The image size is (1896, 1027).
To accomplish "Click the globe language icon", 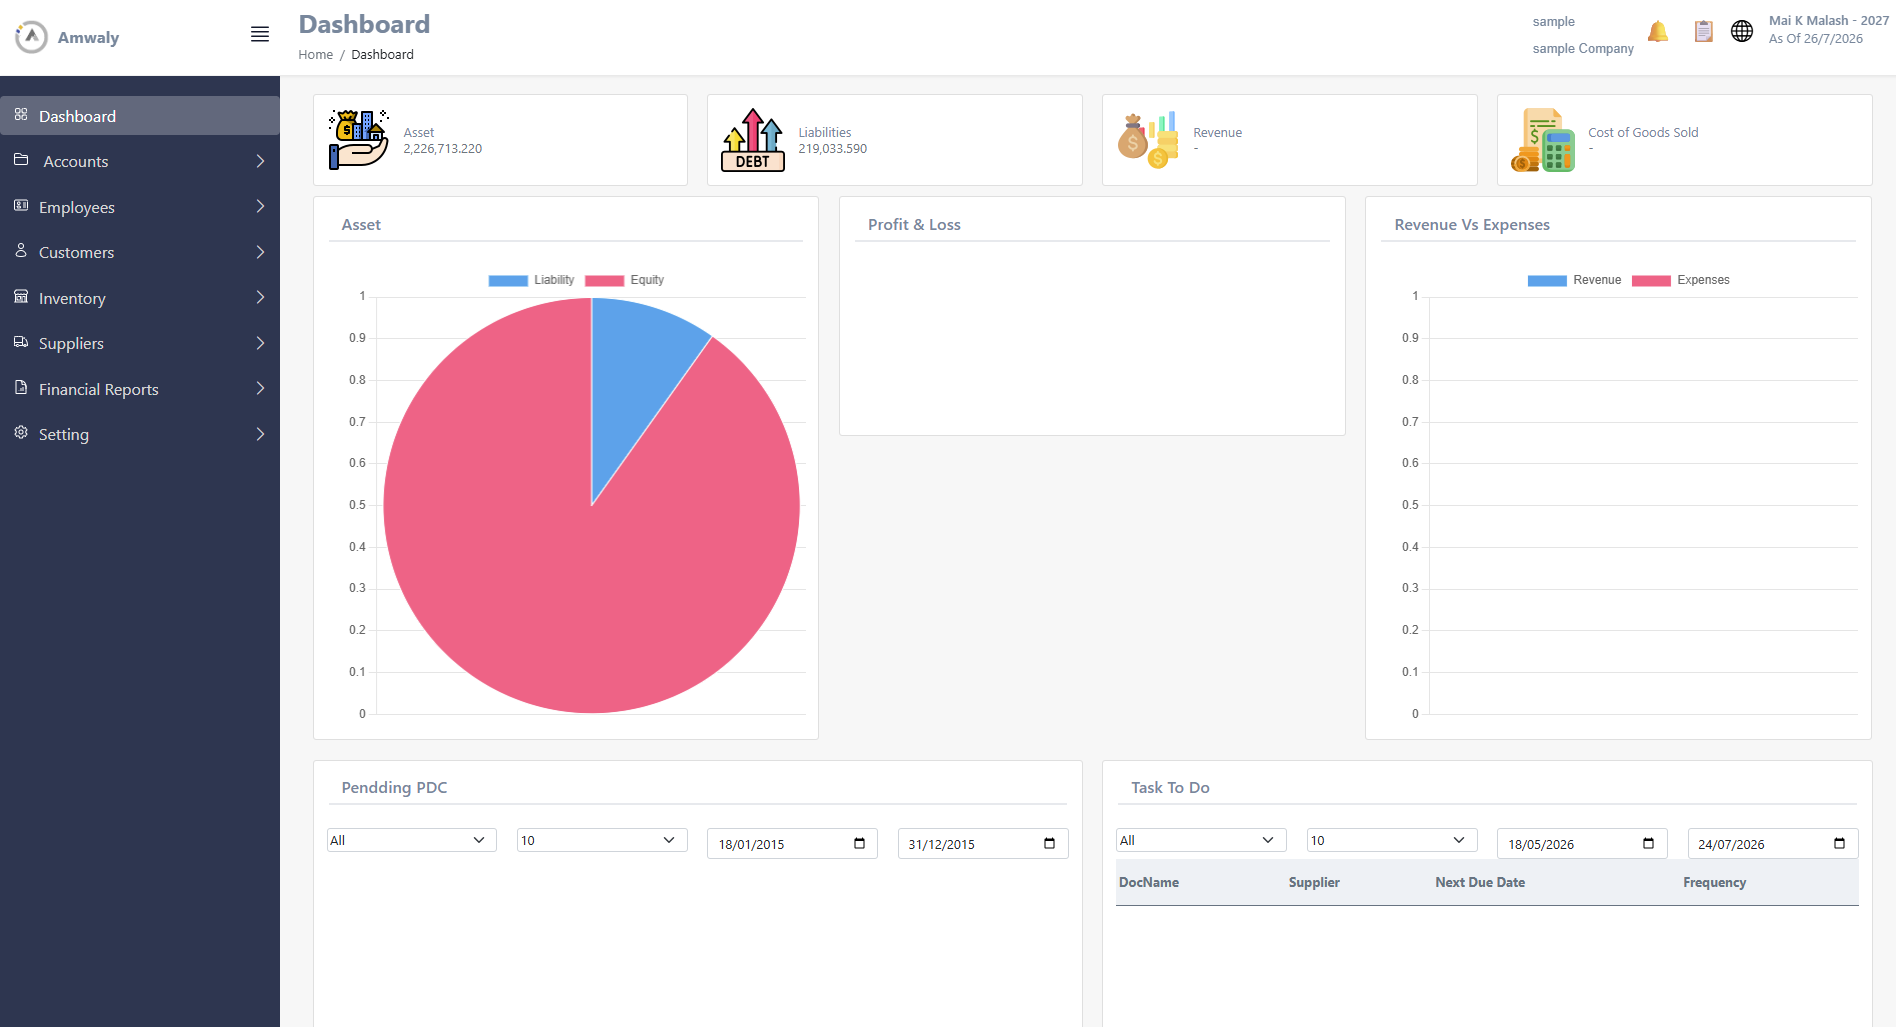I will click(1742, 31).
